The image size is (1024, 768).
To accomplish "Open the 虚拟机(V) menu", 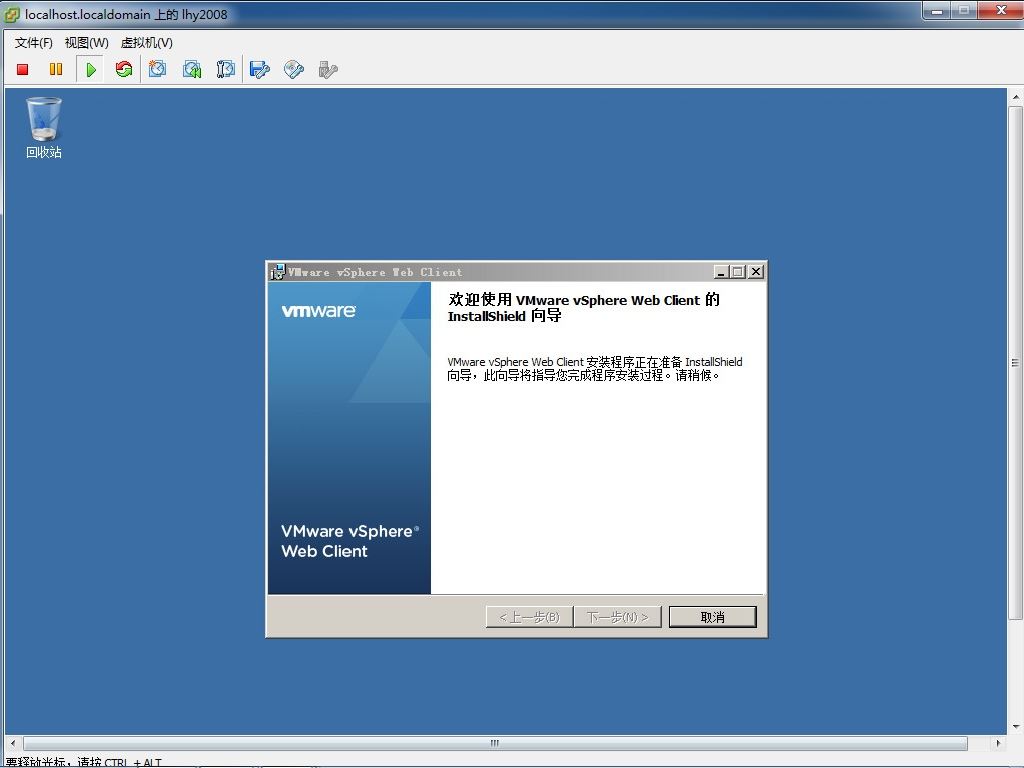I will [x=147, y=43].
